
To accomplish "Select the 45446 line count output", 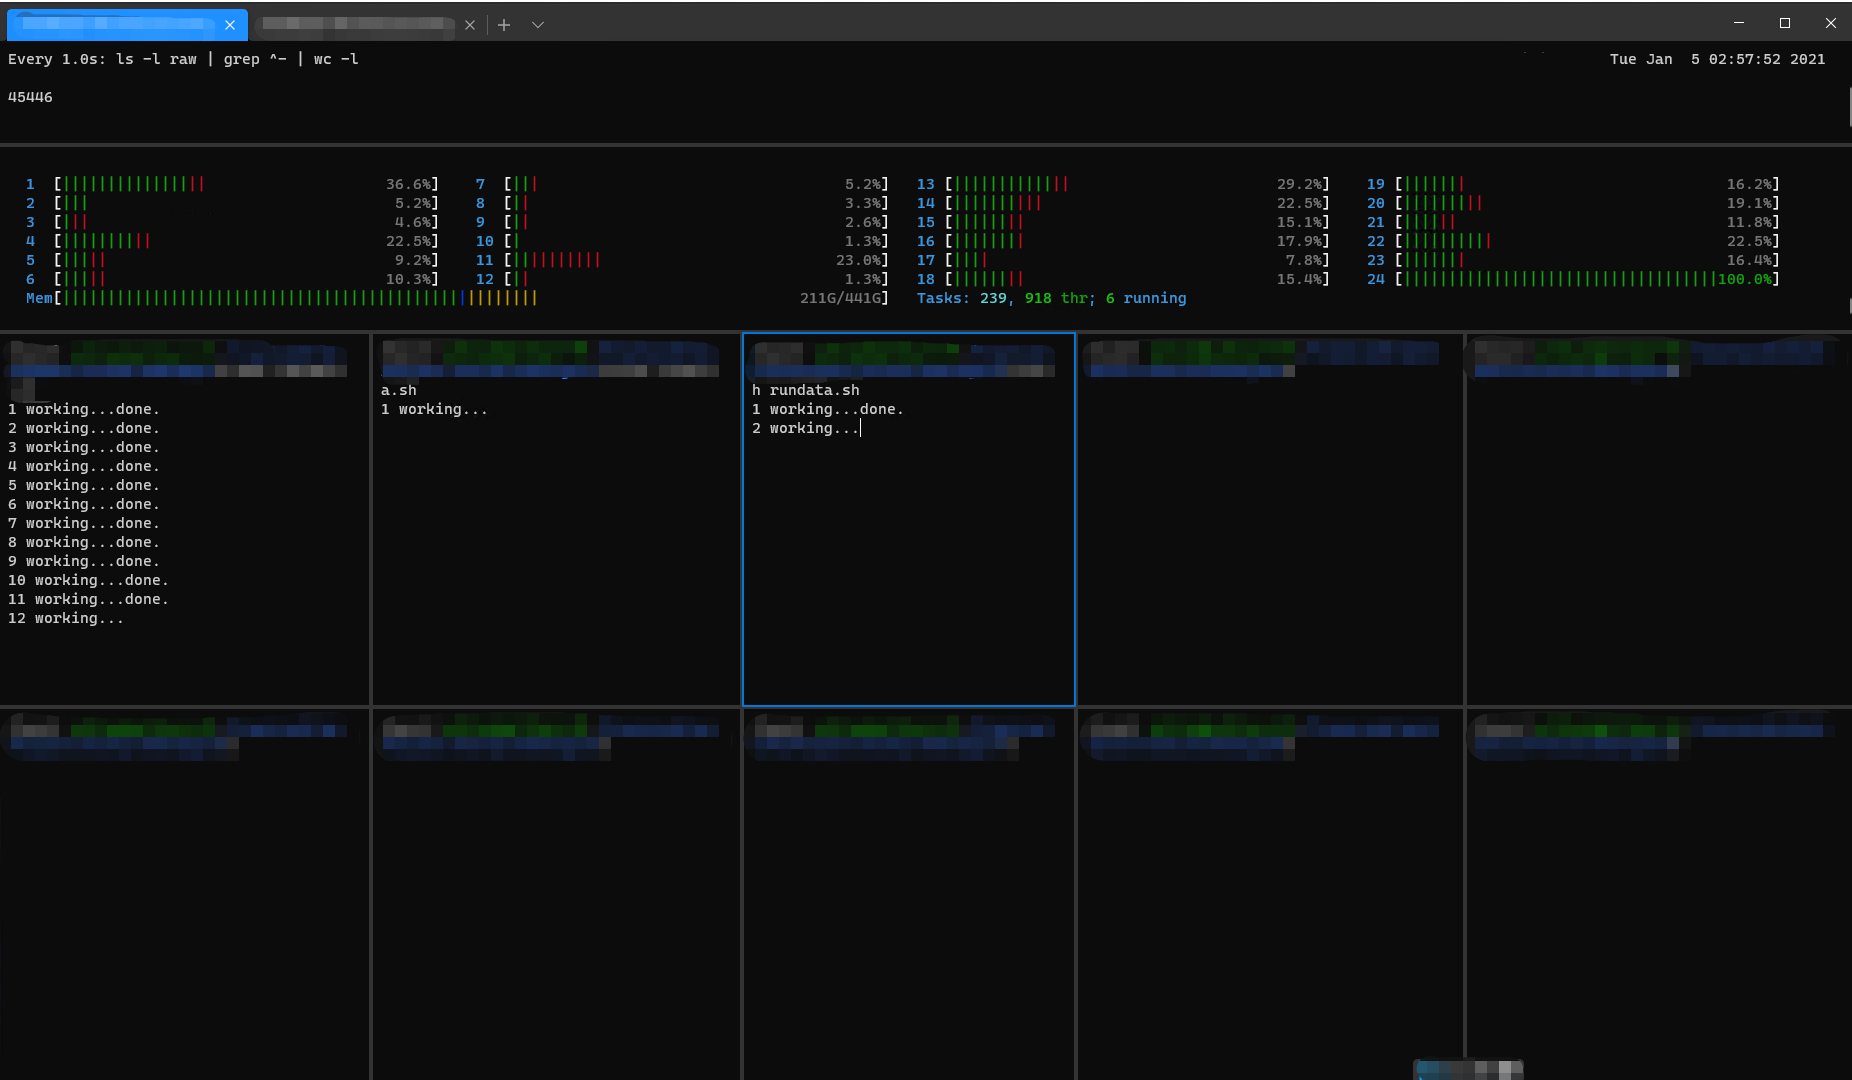I will click(x=29, y=96).
